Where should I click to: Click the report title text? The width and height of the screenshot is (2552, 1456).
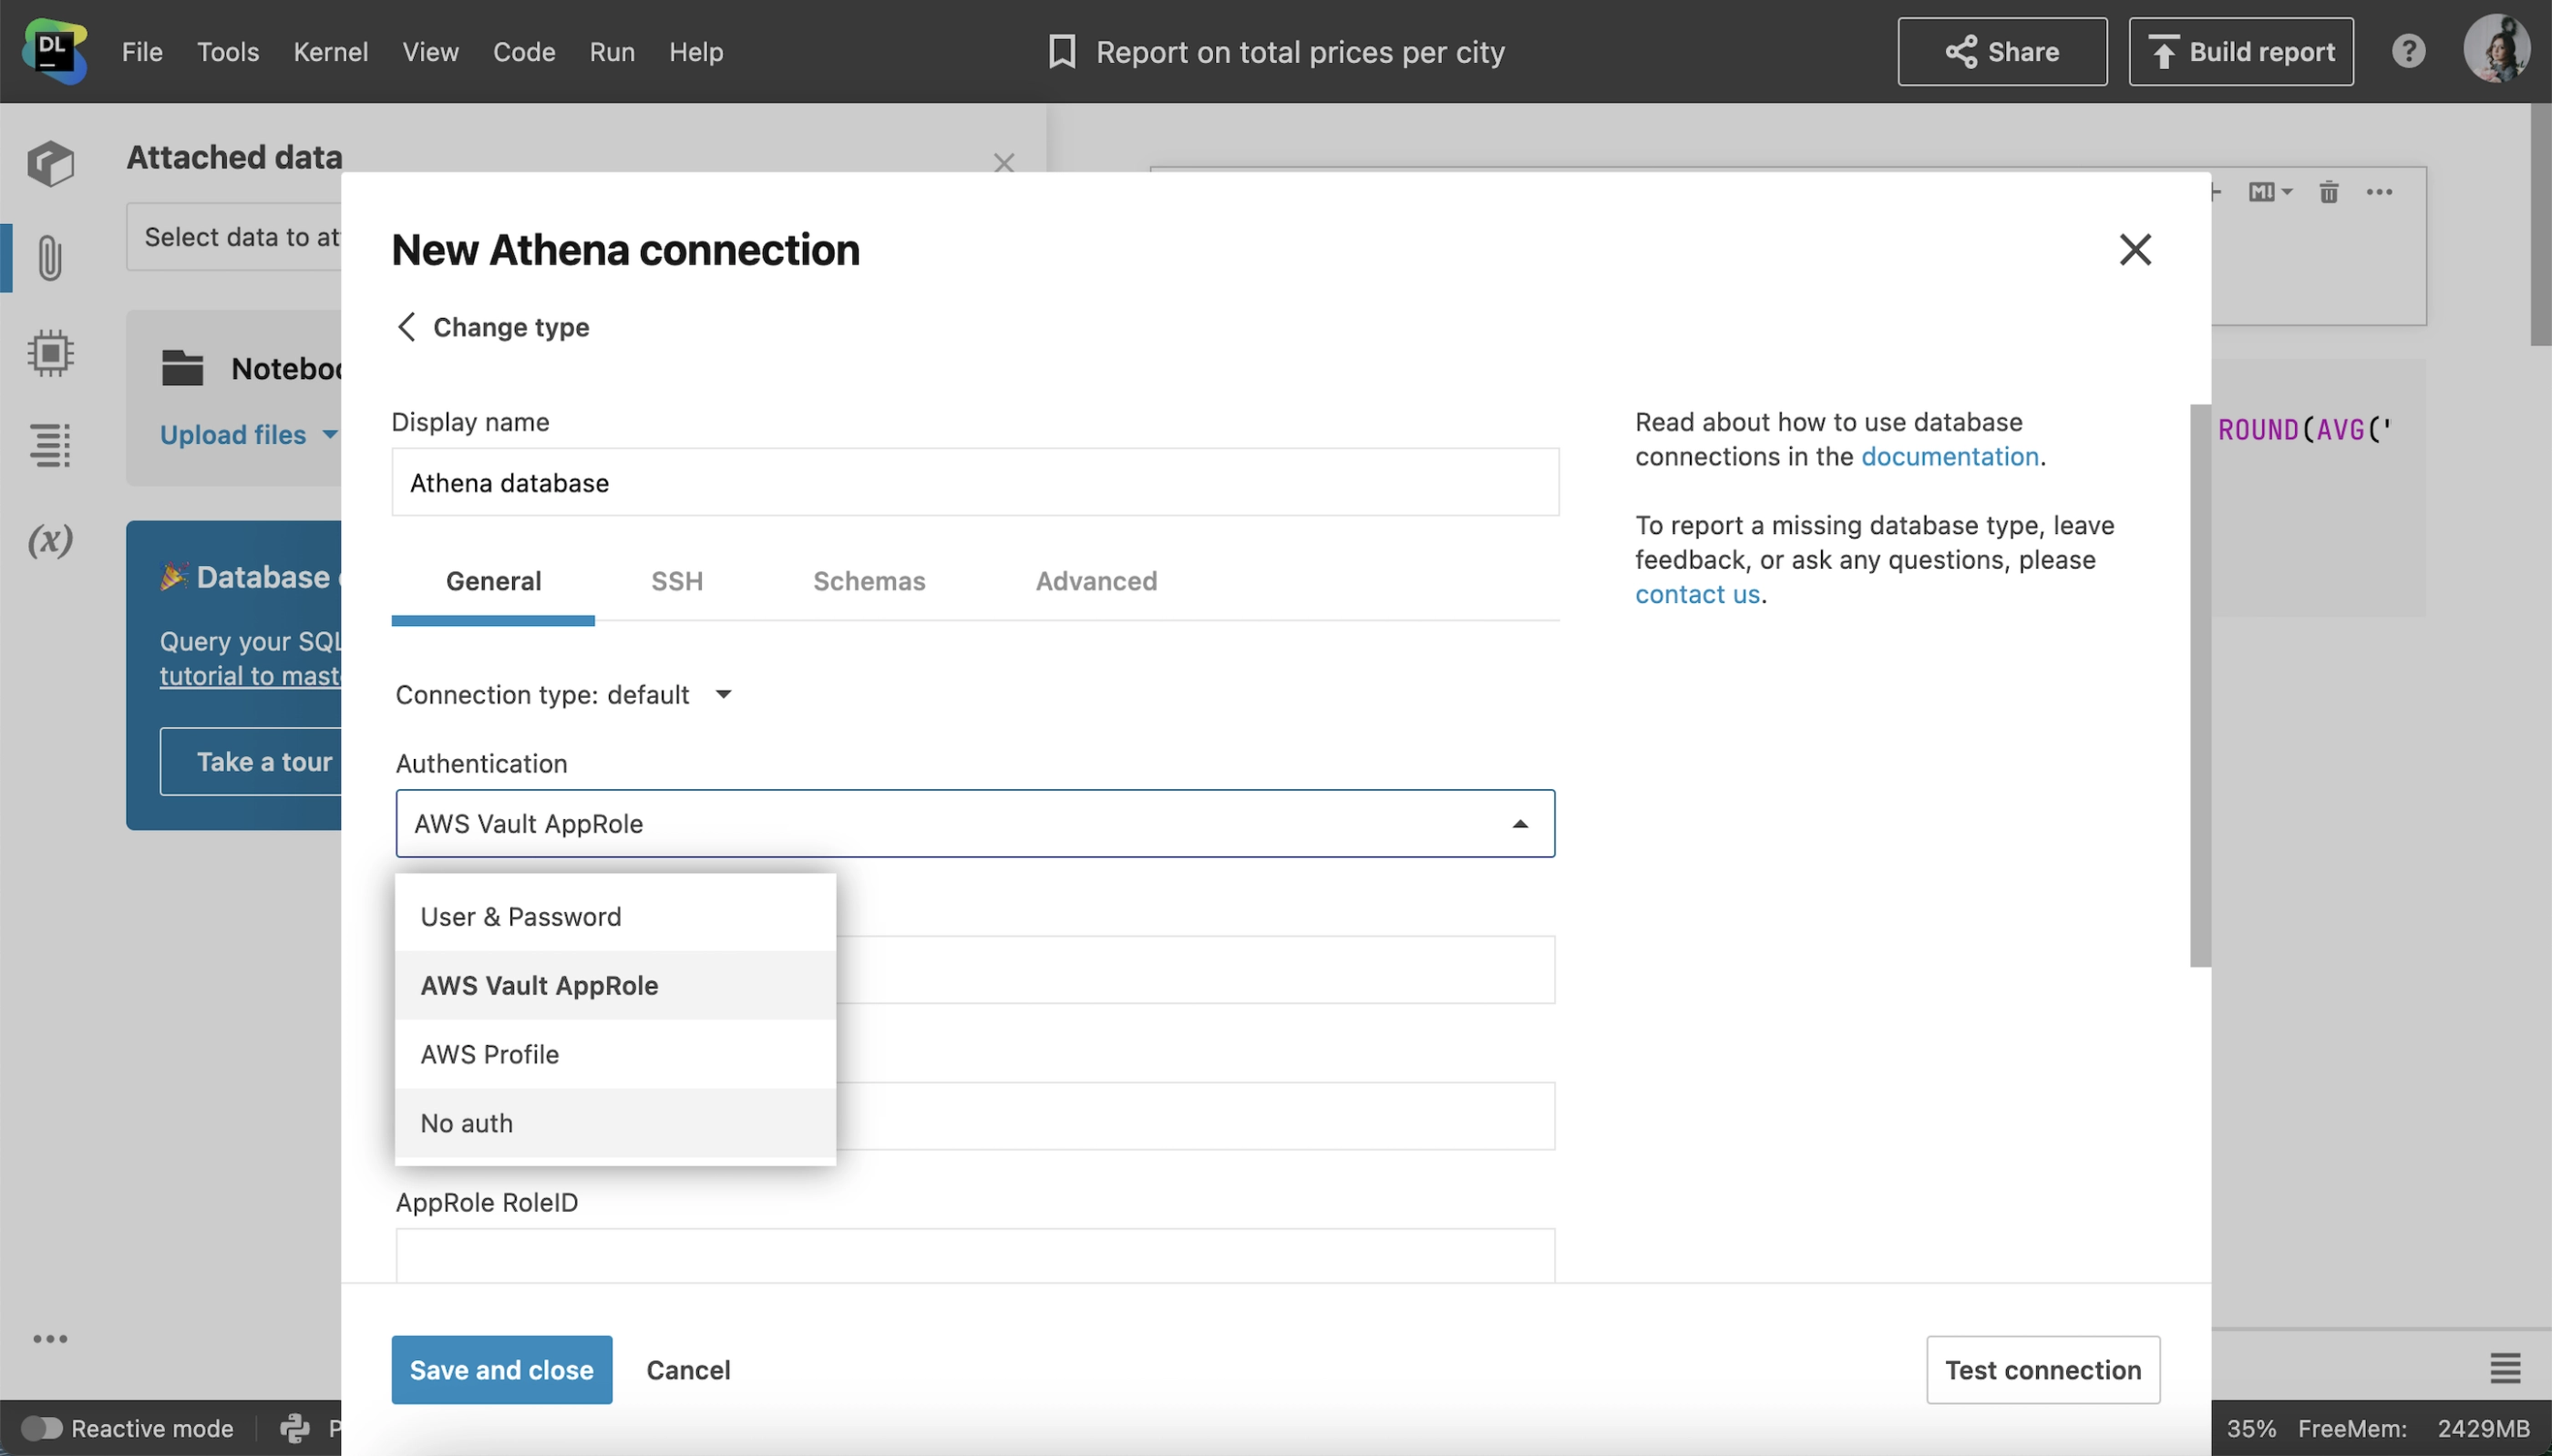tap(1300, 51)
